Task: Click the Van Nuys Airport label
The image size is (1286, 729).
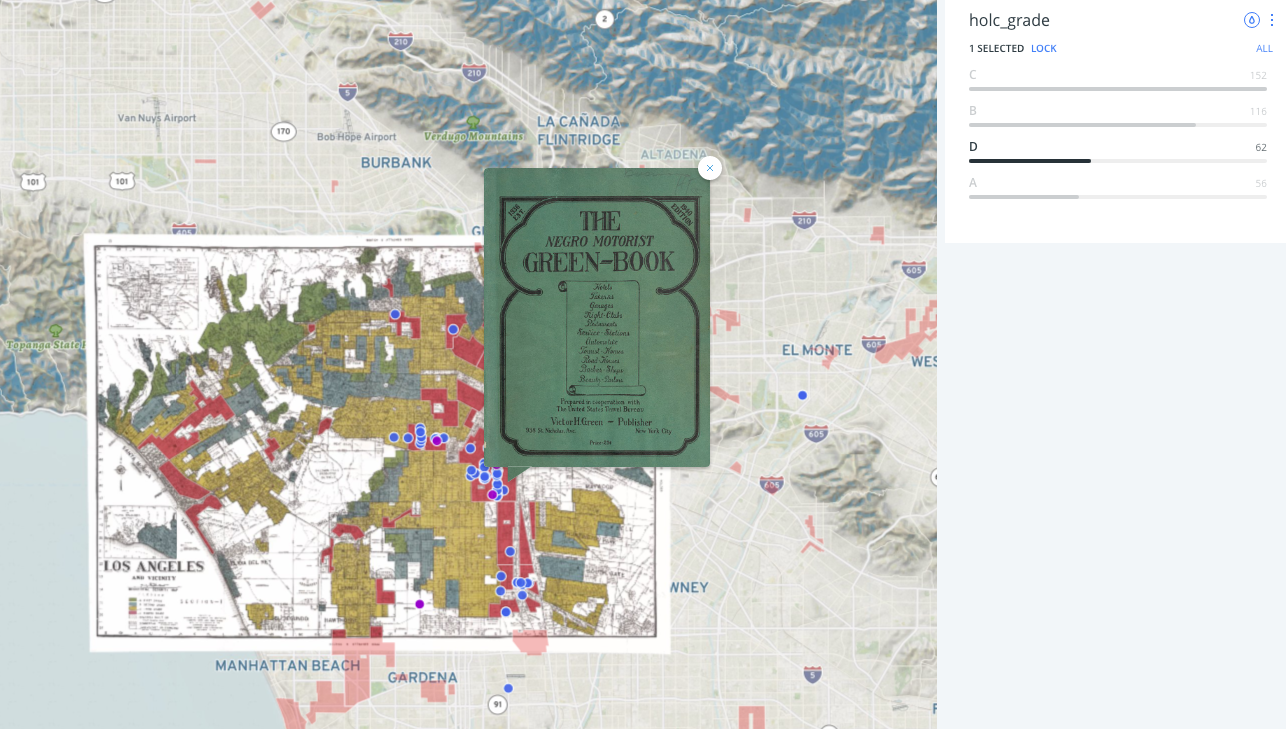Action: point(156,118)
